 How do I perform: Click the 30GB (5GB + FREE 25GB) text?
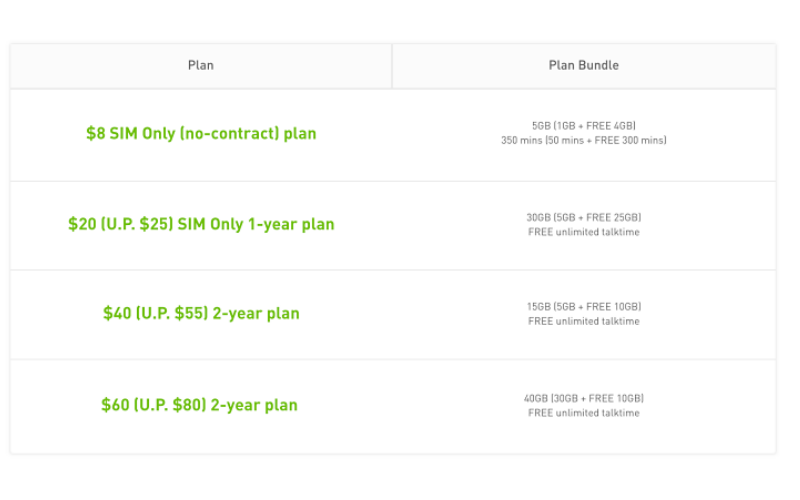click(x=583, y=217)
